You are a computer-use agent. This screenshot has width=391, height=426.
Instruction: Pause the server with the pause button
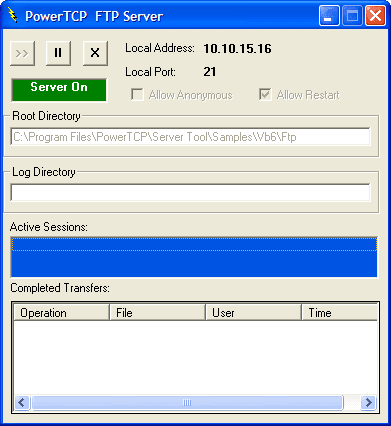point(58,53)
